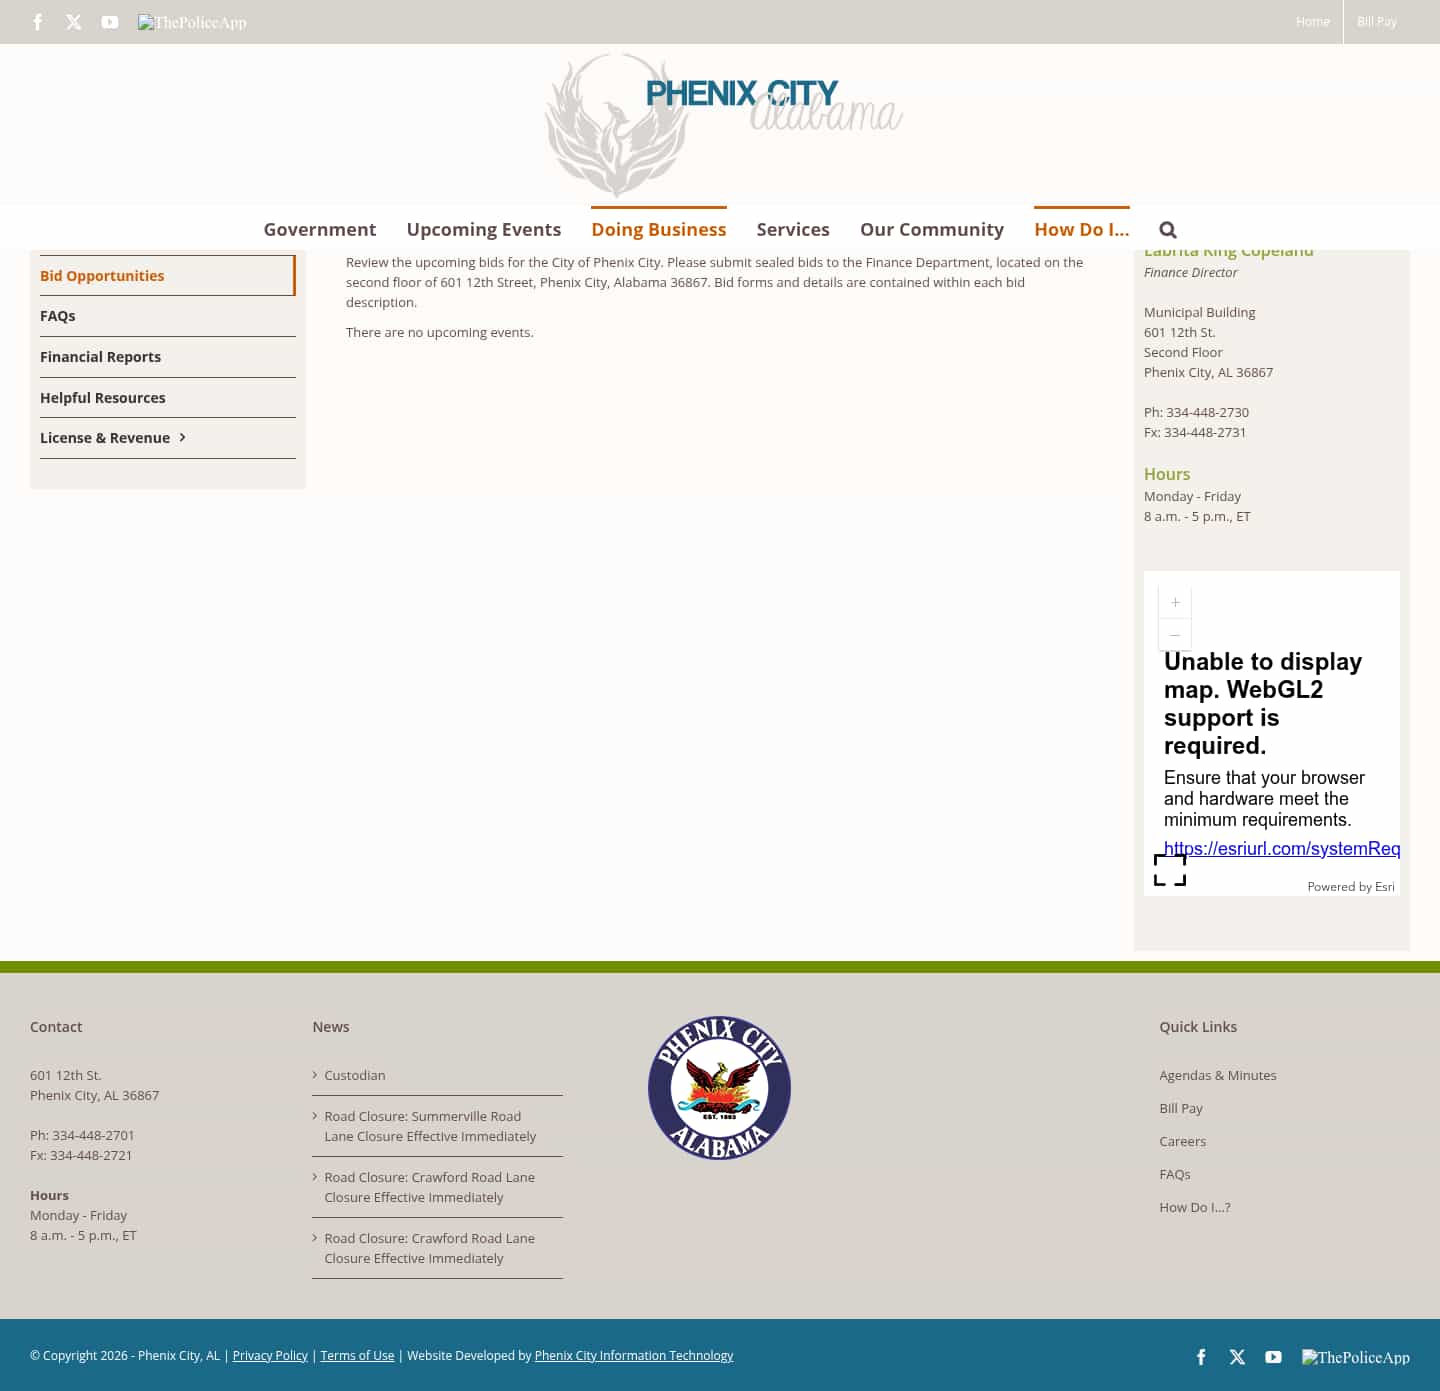Open Bill Pay quick link in footer
The width and height of the screenshot is (1440, 1391).
coord(1181,1109)
